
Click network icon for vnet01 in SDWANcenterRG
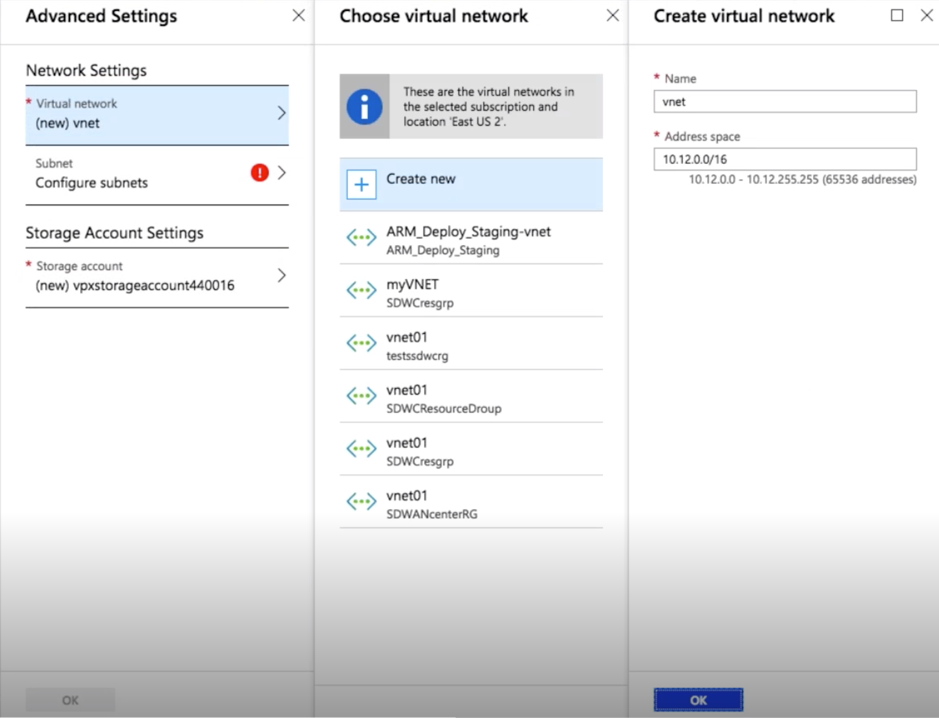361,501
